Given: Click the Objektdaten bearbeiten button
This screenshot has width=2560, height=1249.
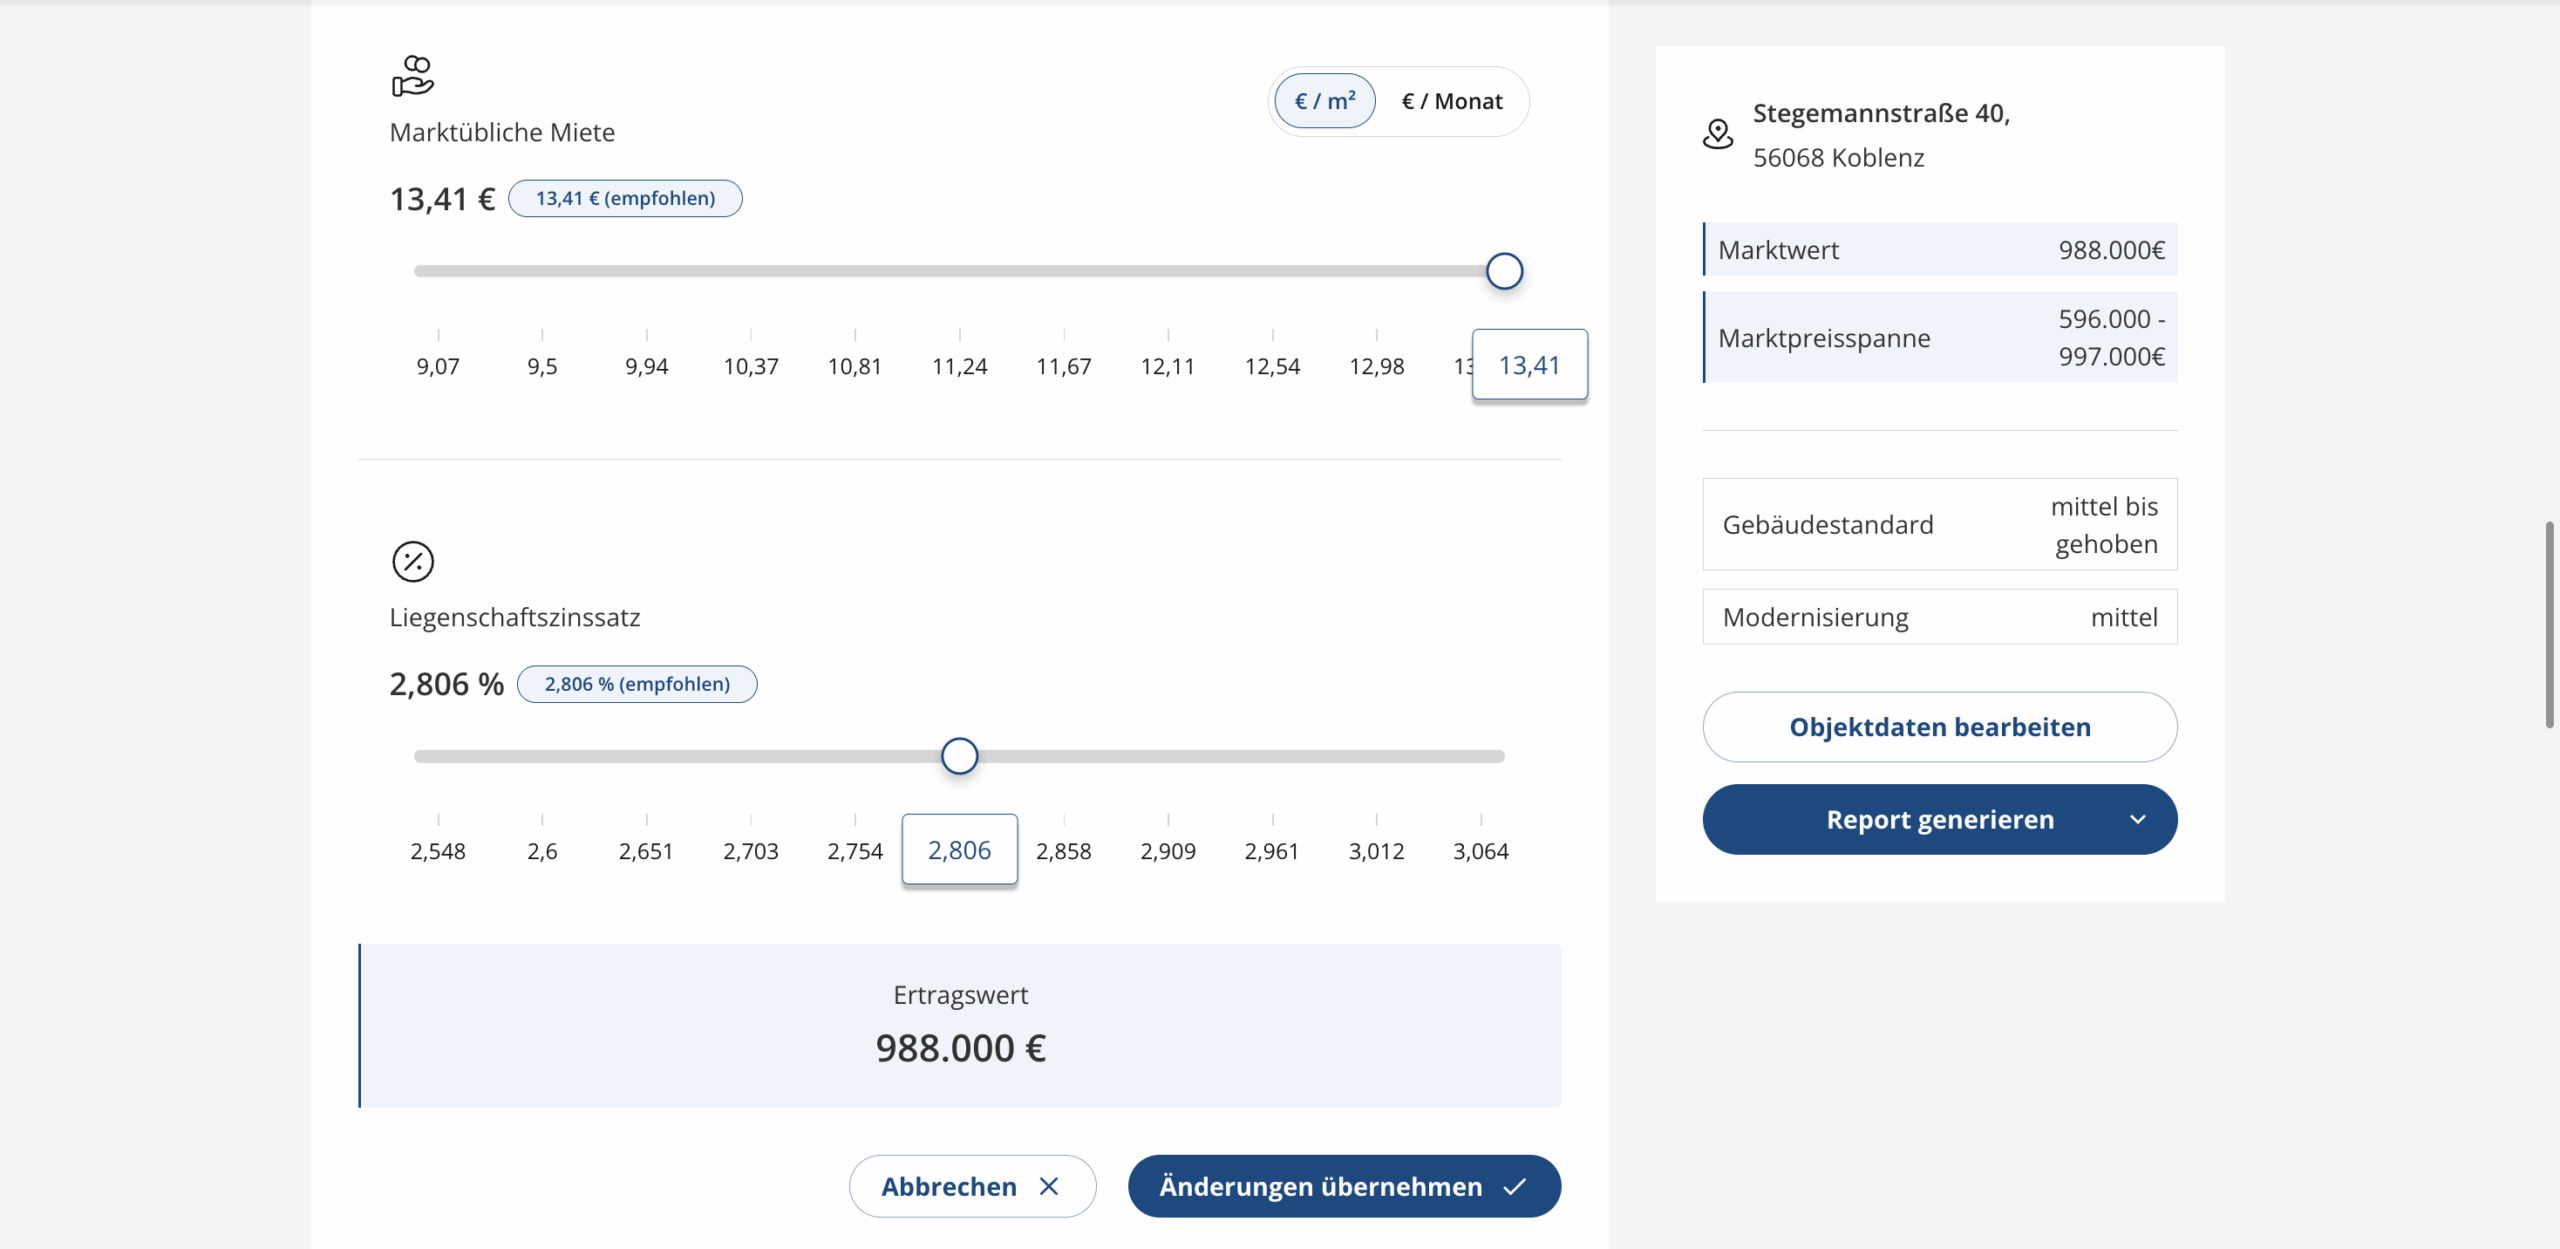Looking at the screenshot, I should click(x=1939, y=727).
